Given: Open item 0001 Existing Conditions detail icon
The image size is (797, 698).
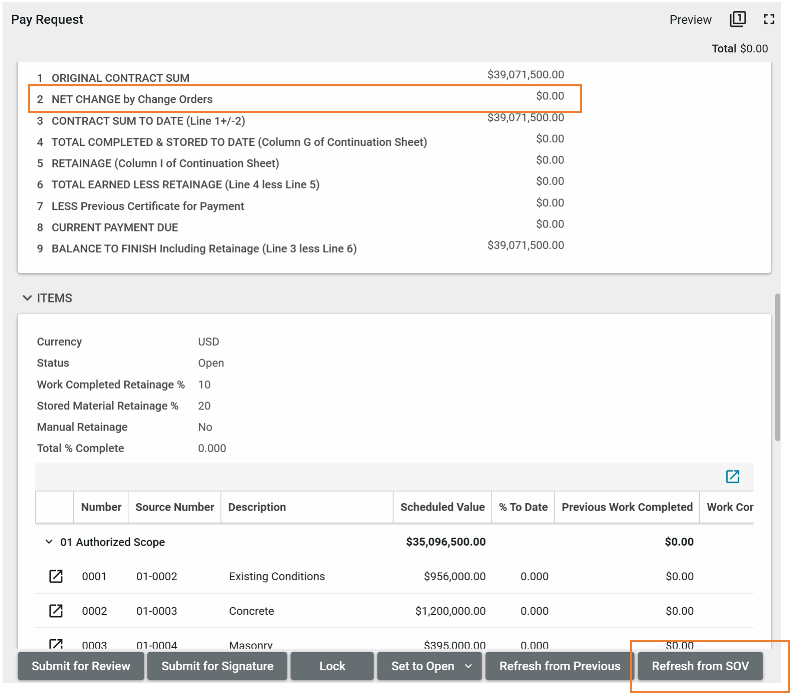Looking at the screenshot, I should point(56,577).
